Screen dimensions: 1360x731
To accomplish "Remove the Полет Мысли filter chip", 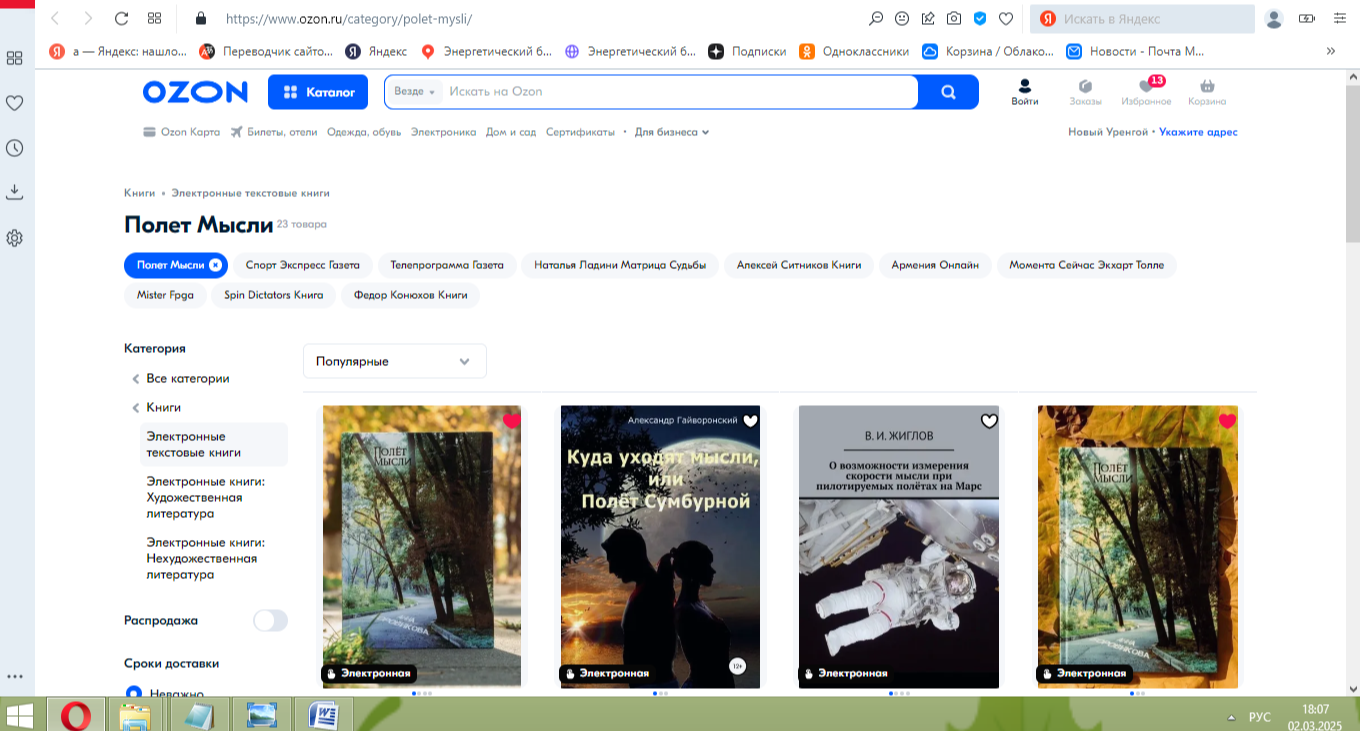I will point(215,265).
